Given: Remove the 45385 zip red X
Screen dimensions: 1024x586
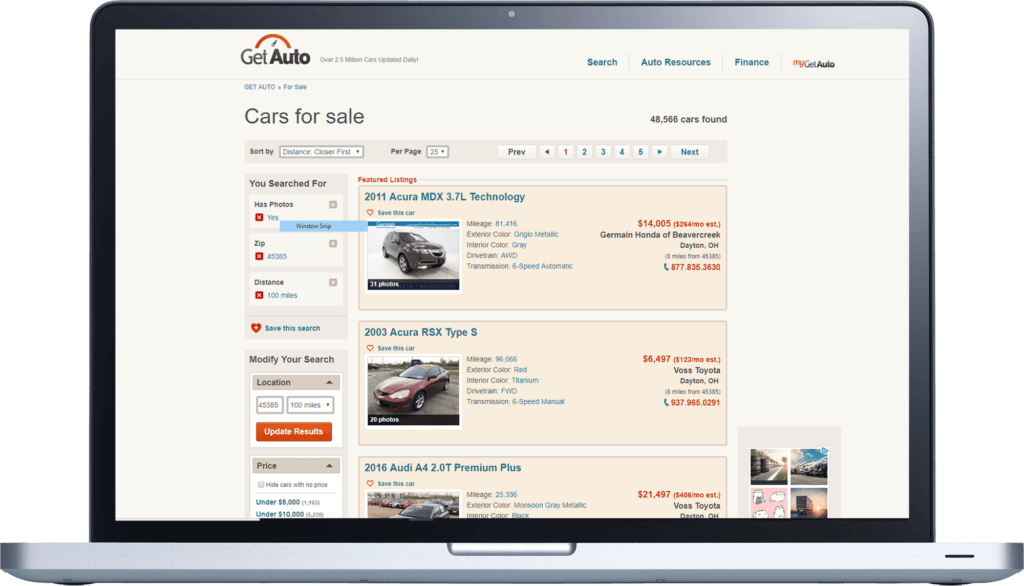Looking at the screenshot, I should click(259, 257).
